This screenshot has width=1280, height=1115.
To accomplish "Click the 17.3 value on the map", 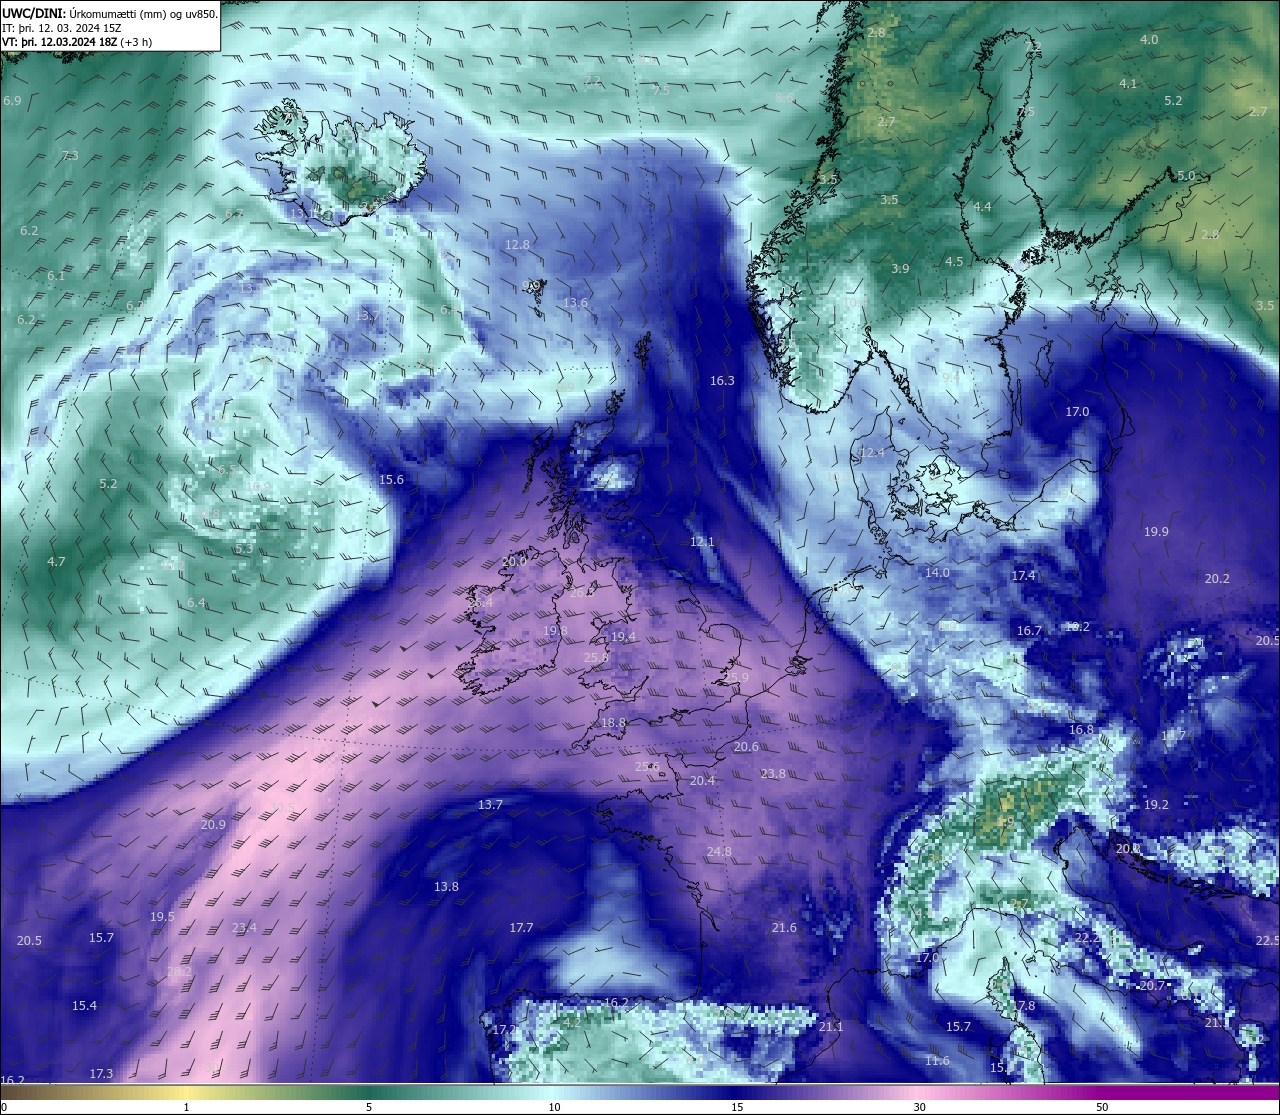I will click(101, 1074).
